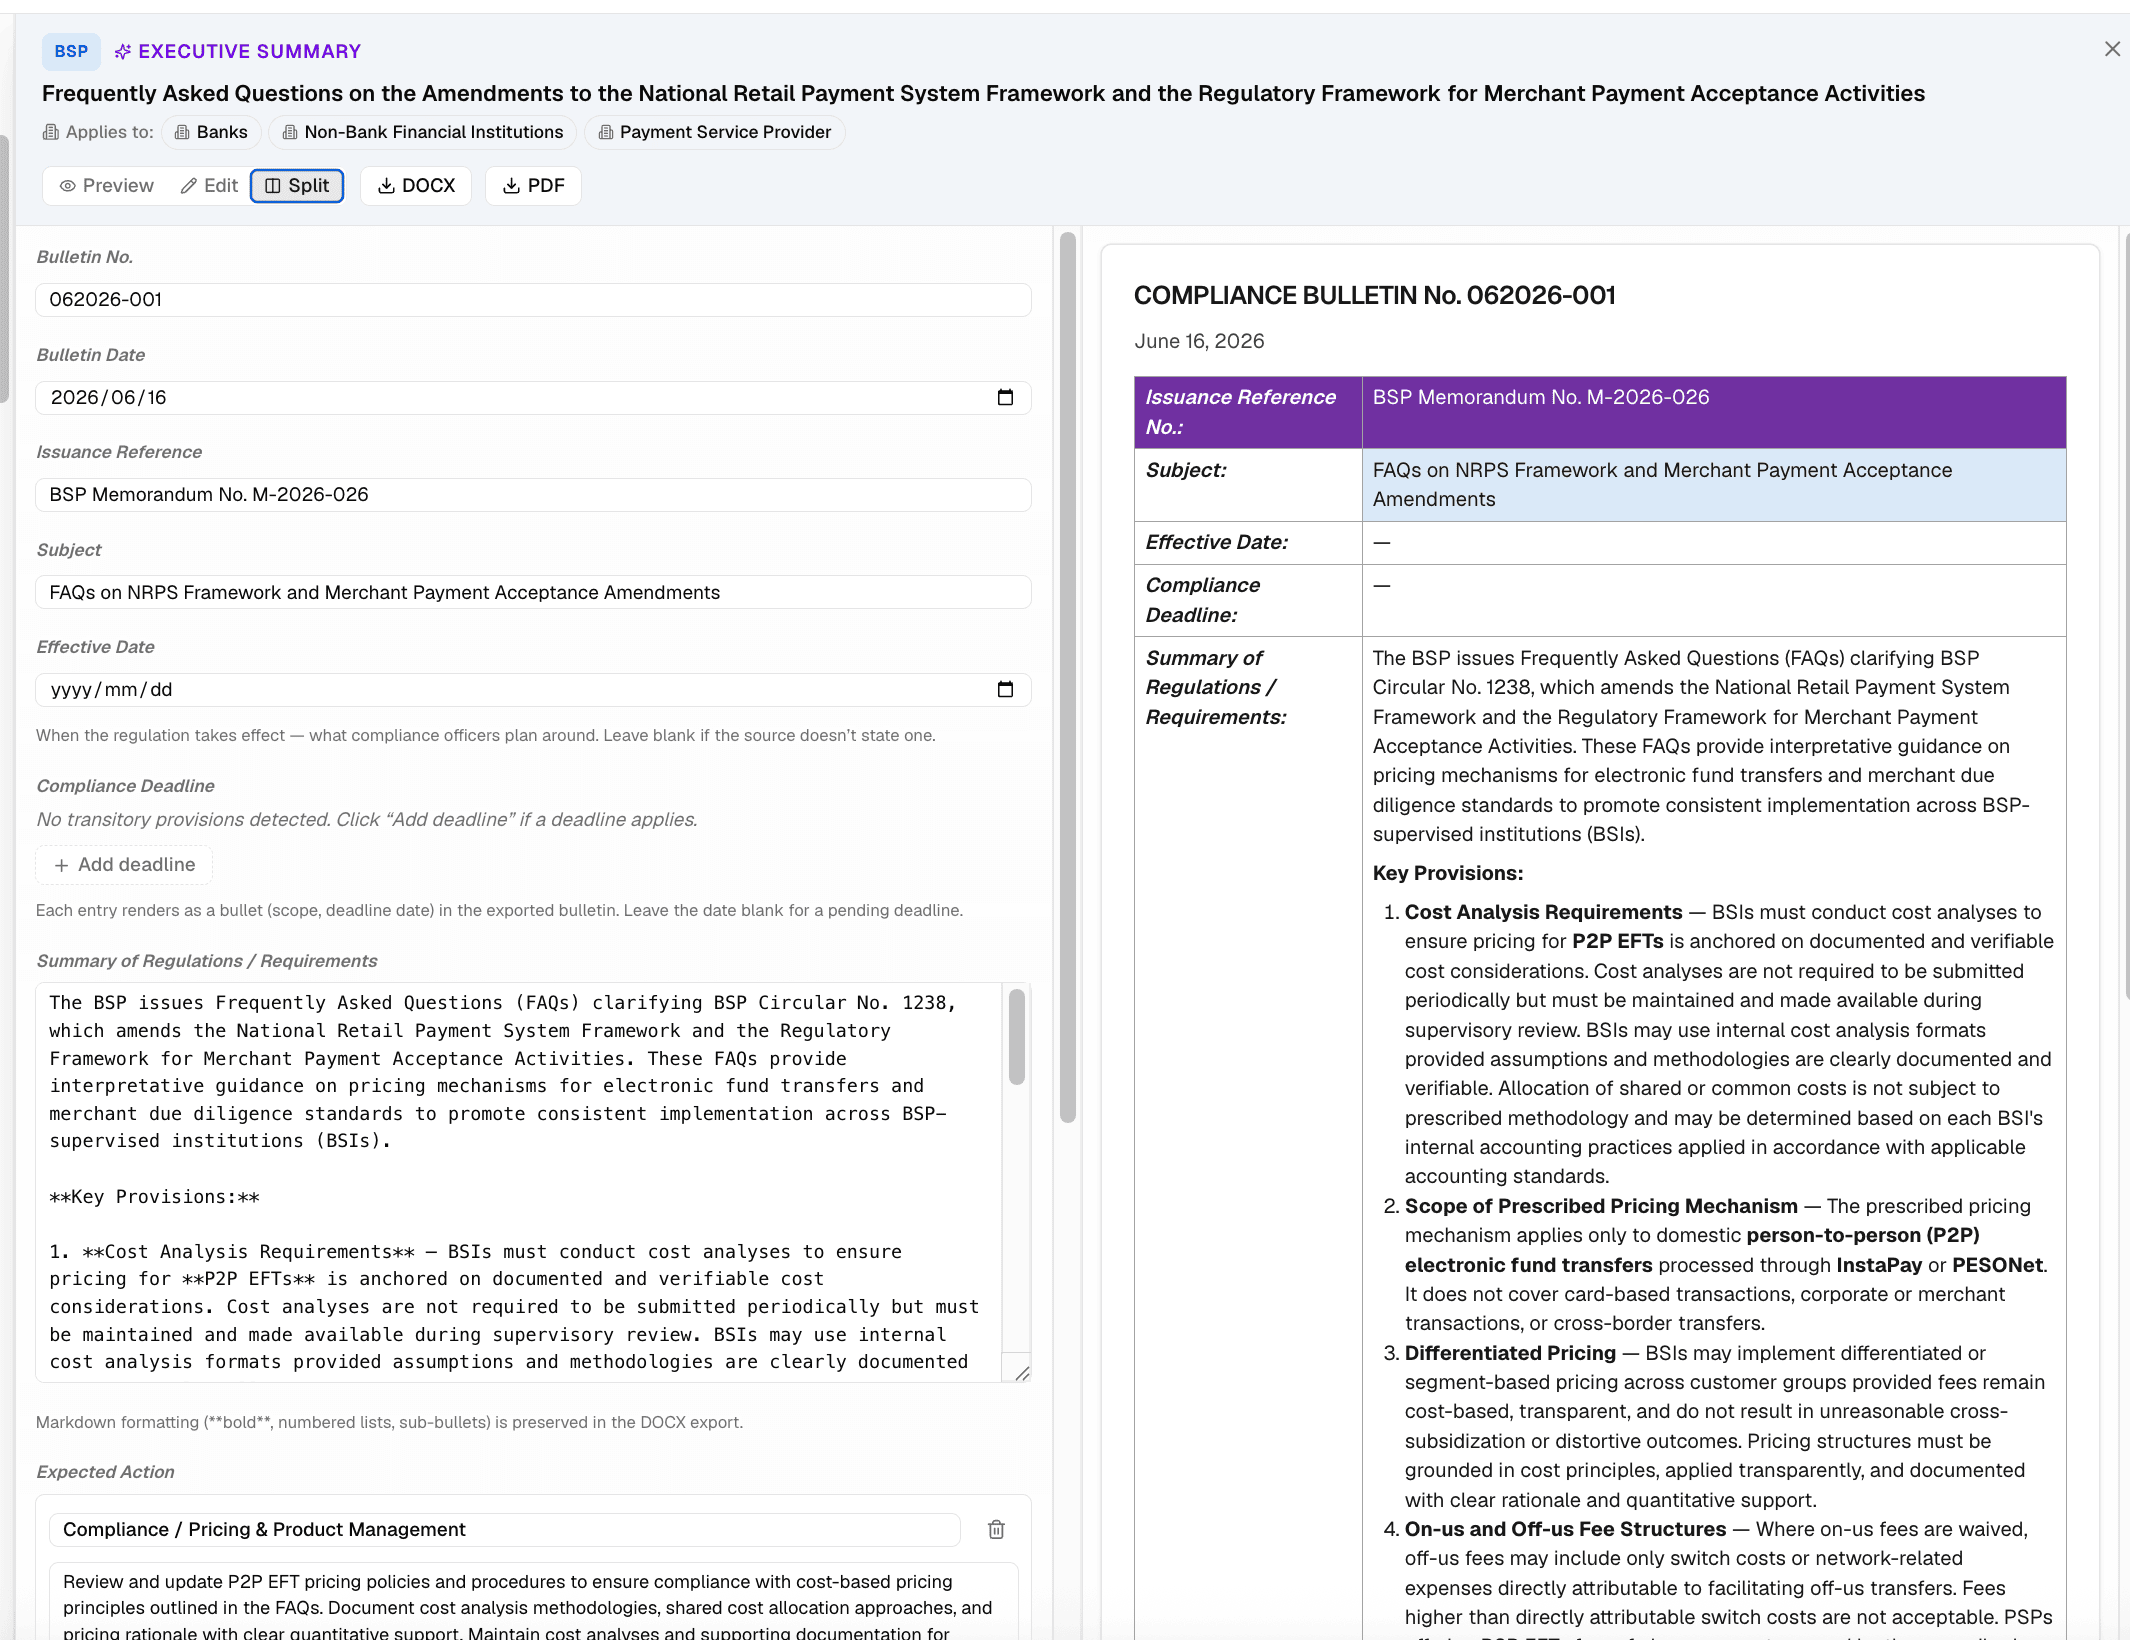Click the 'Effective Date:' preview table label

1217,542
